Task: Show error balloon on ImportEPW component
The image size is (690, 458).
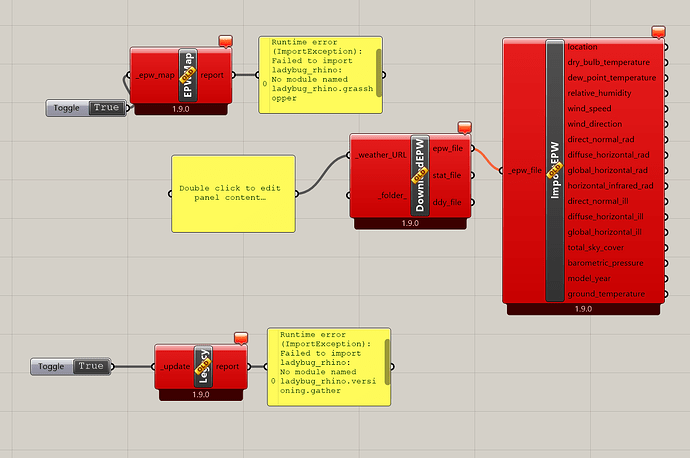Action: pos(656,33)
